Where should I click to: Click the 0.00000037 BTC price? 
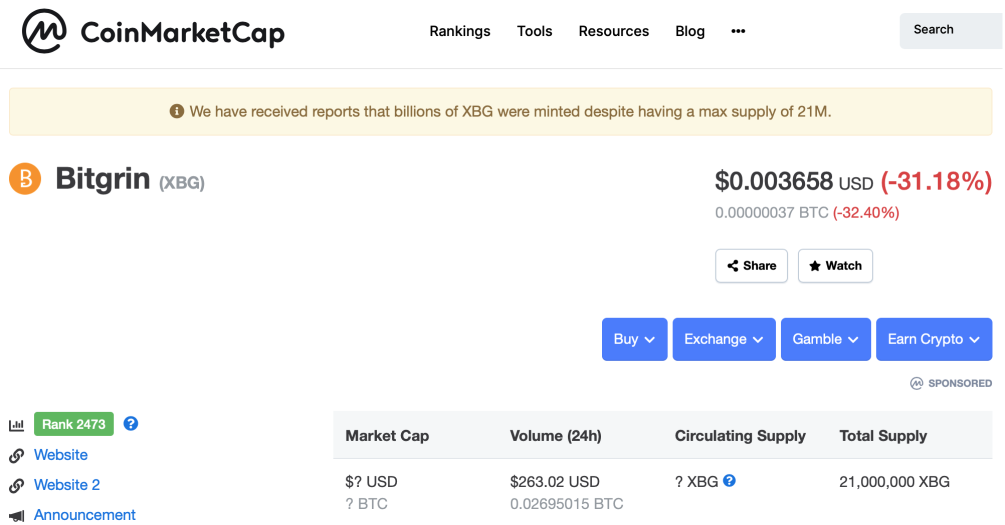pos(772,213)
